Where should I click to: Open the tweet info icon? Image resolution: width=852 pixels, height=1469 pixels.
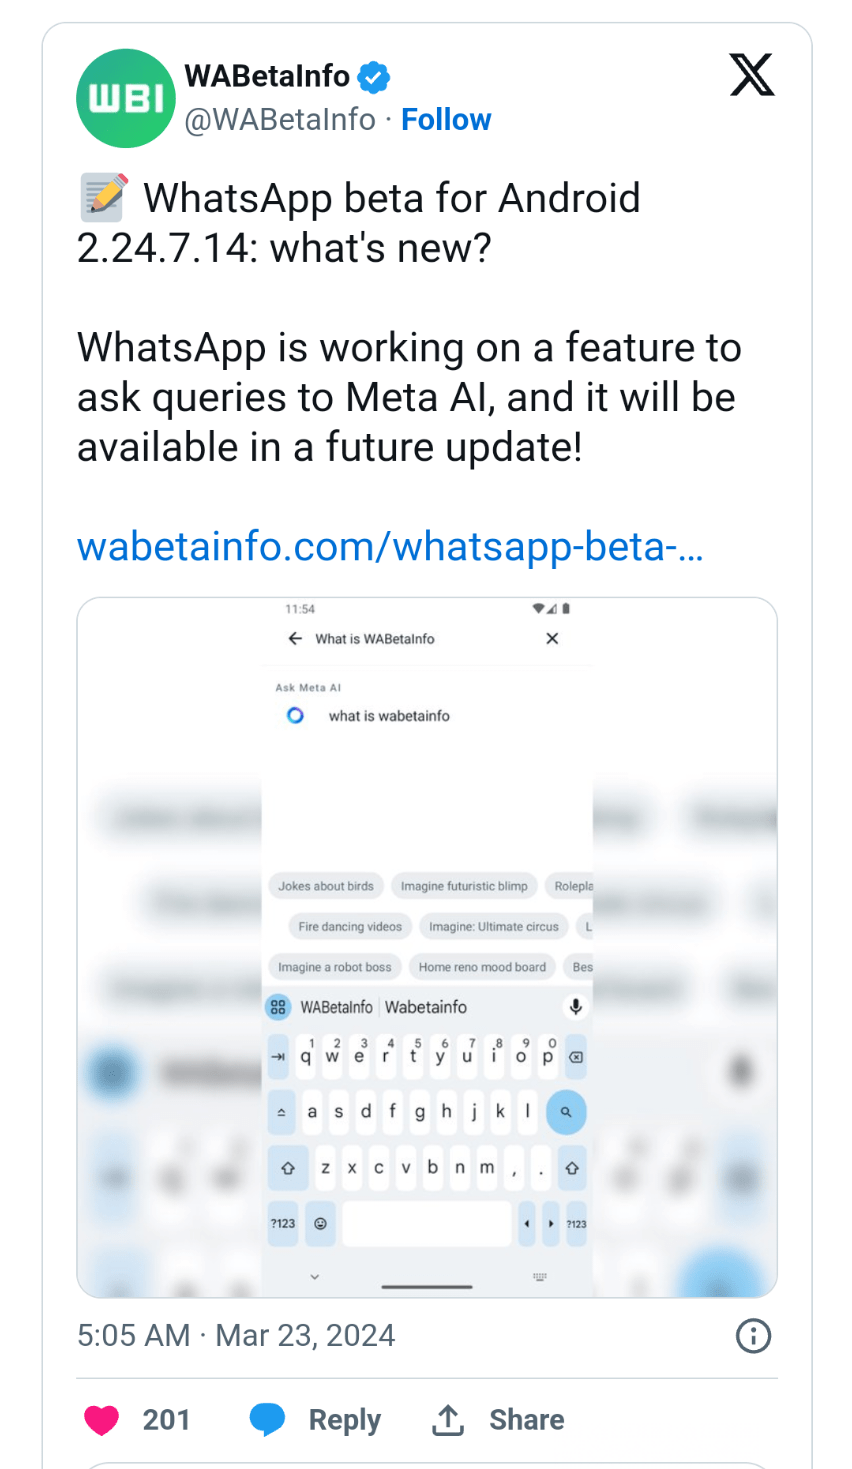[753, 1335]
